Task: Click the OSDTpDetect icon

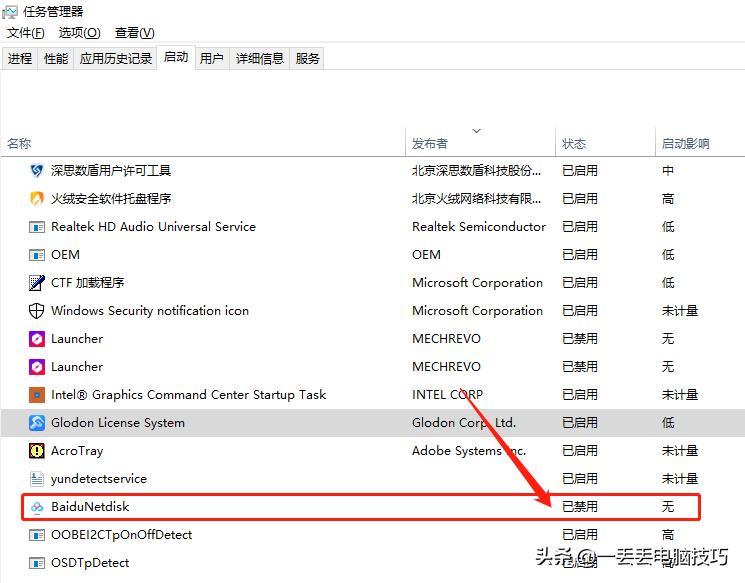Action: (37, 563)
